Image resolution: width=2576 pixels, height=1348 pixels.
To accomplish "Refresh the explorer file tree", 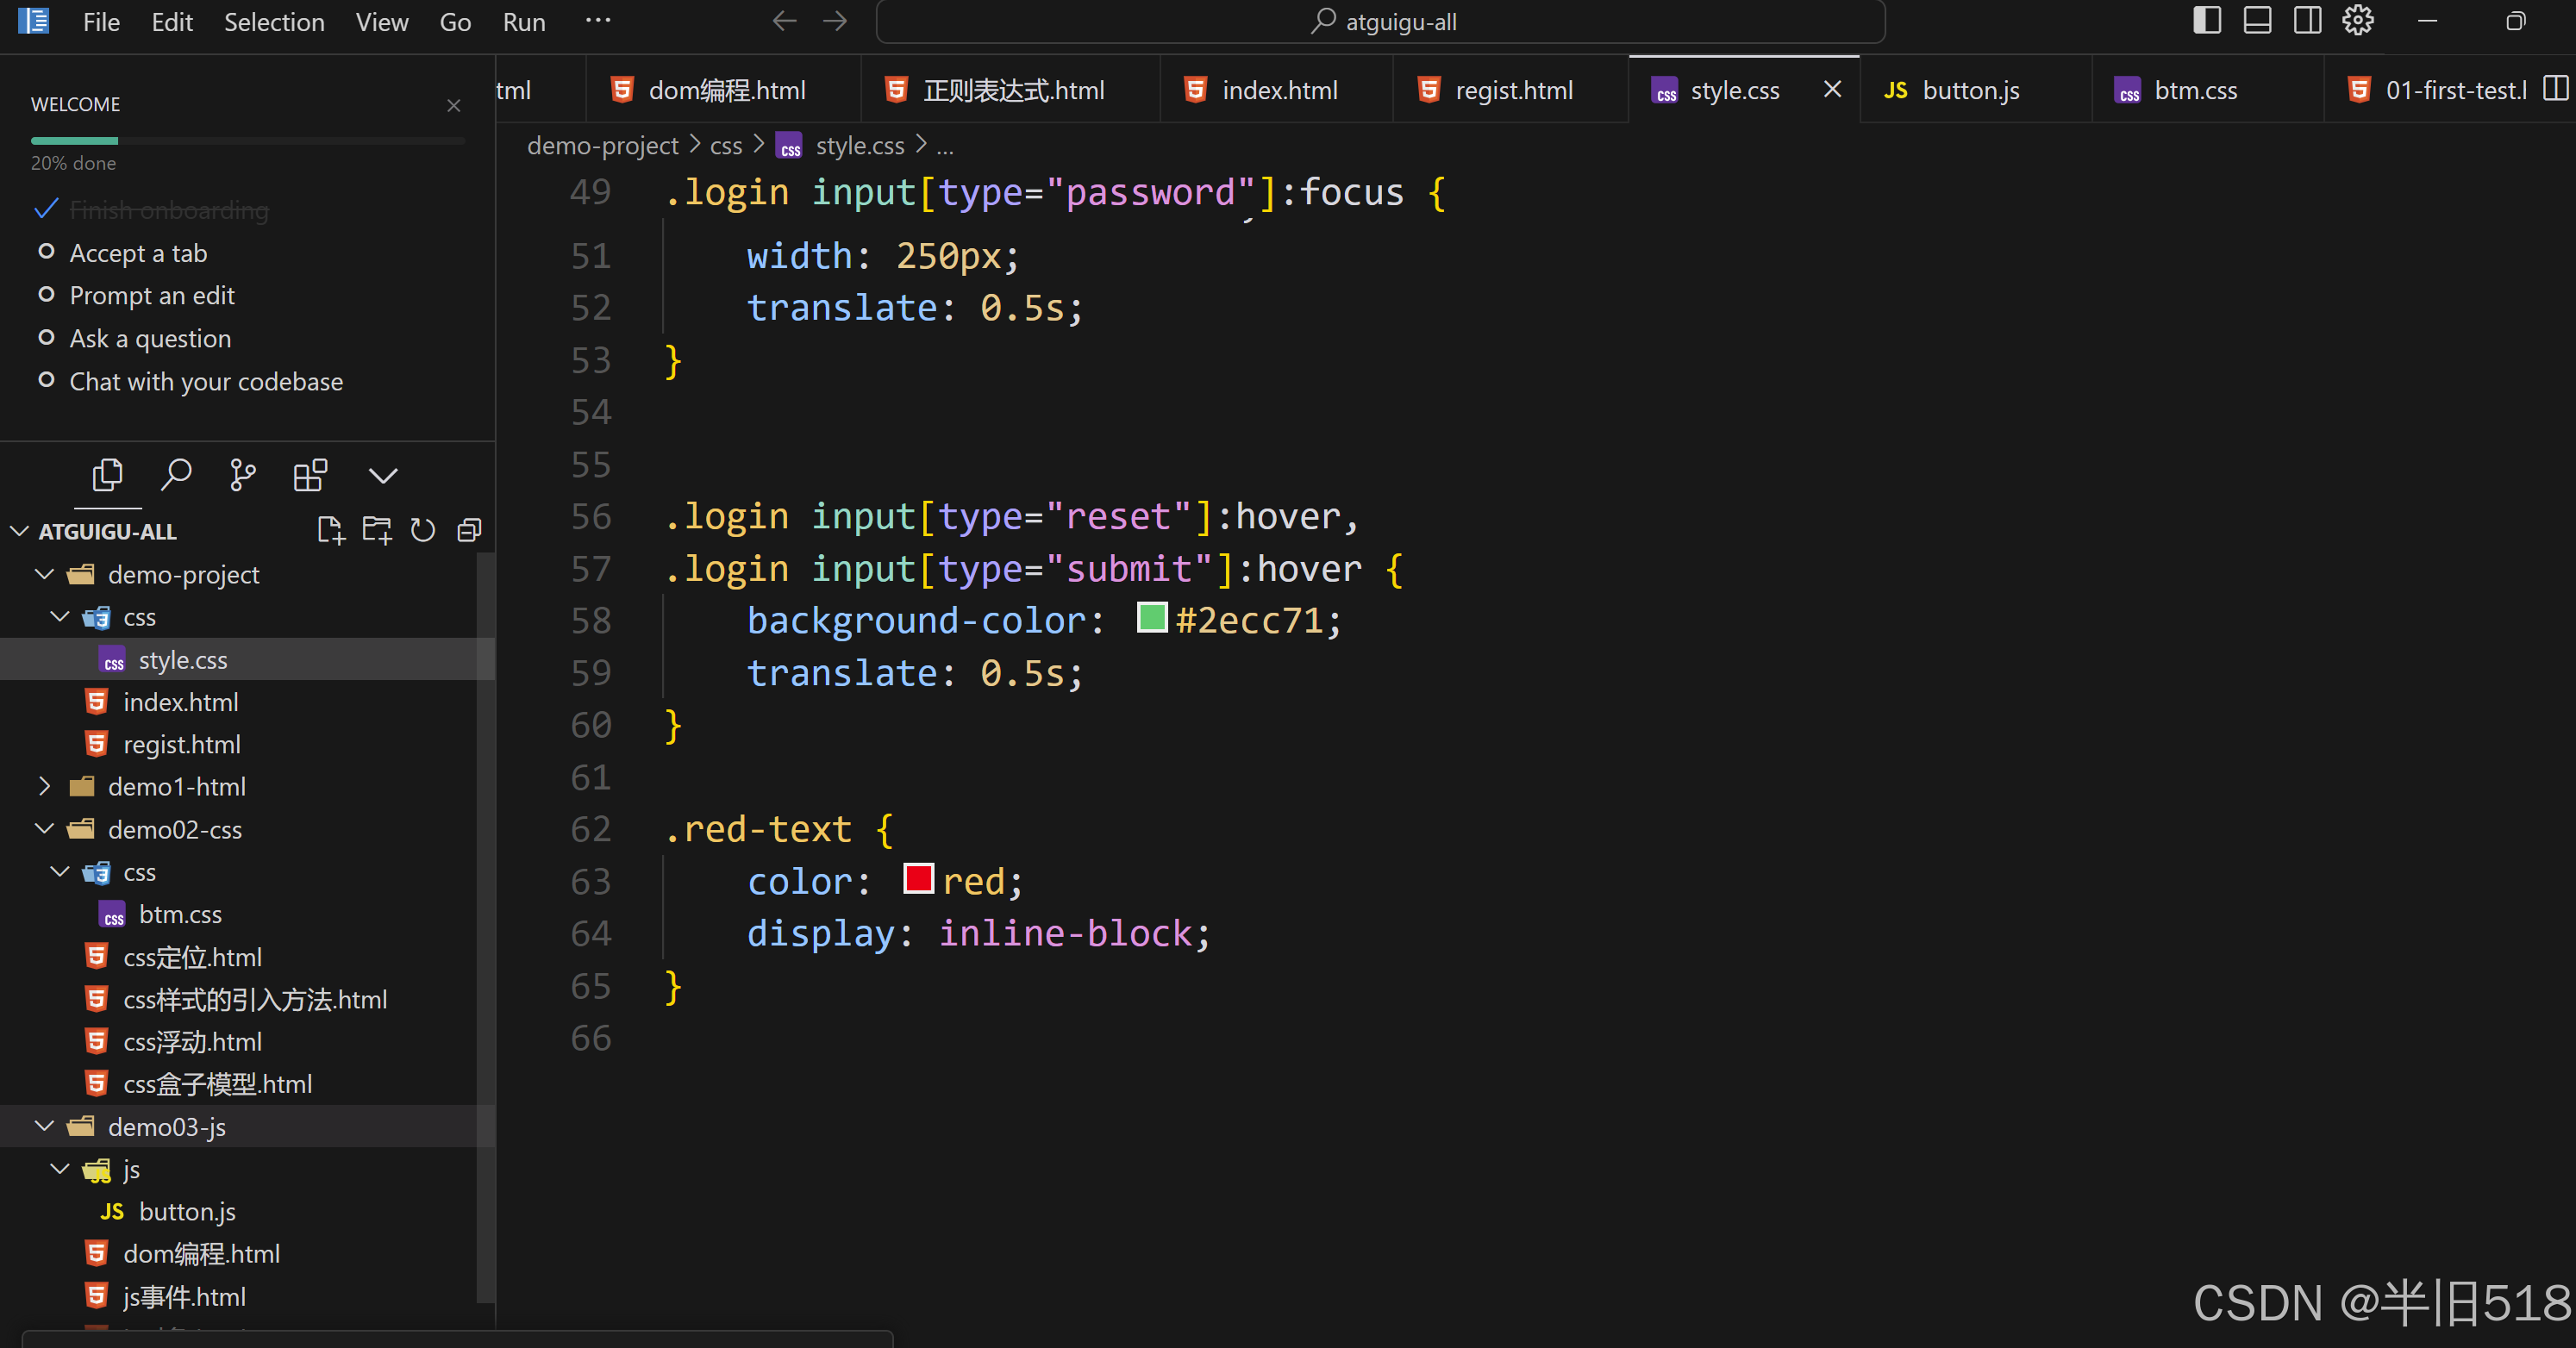I will pos(423,530).
